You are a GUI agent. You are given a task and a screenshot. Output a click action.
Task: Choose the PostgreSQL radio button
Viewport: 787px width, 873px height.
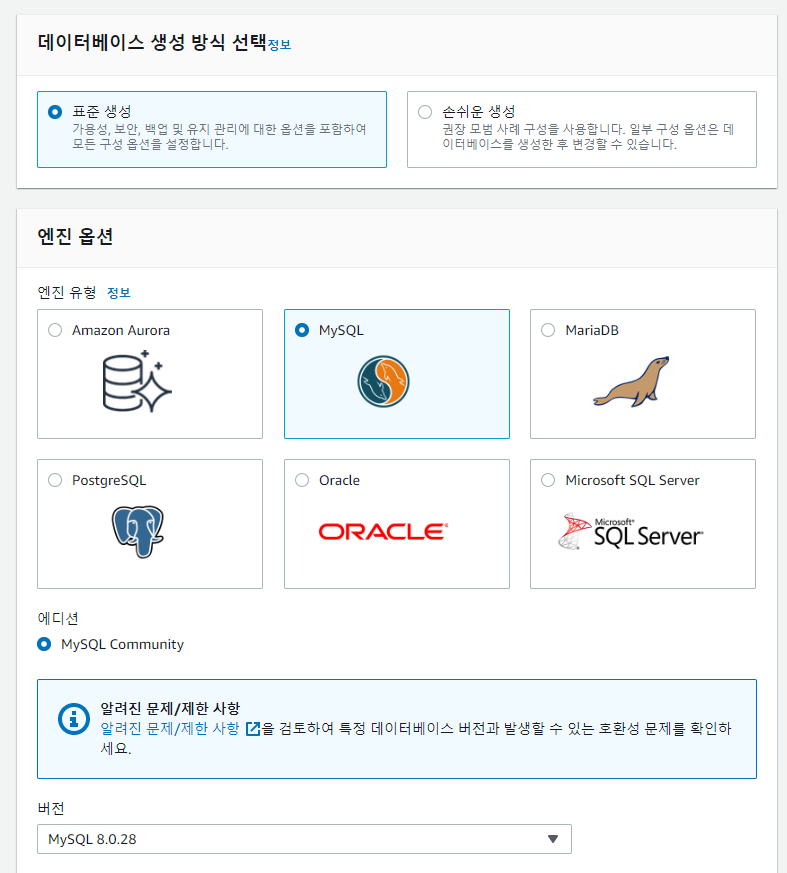tap(55, 480)
